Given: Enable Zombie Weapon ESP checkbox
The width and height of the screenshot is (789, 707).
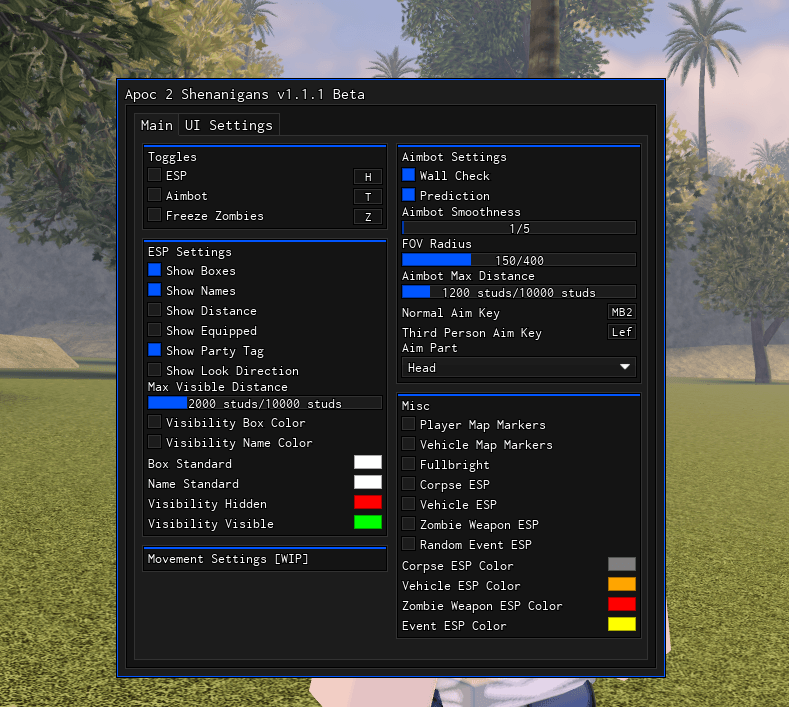Looking at the screenshot, I should (x=409, y=524).
